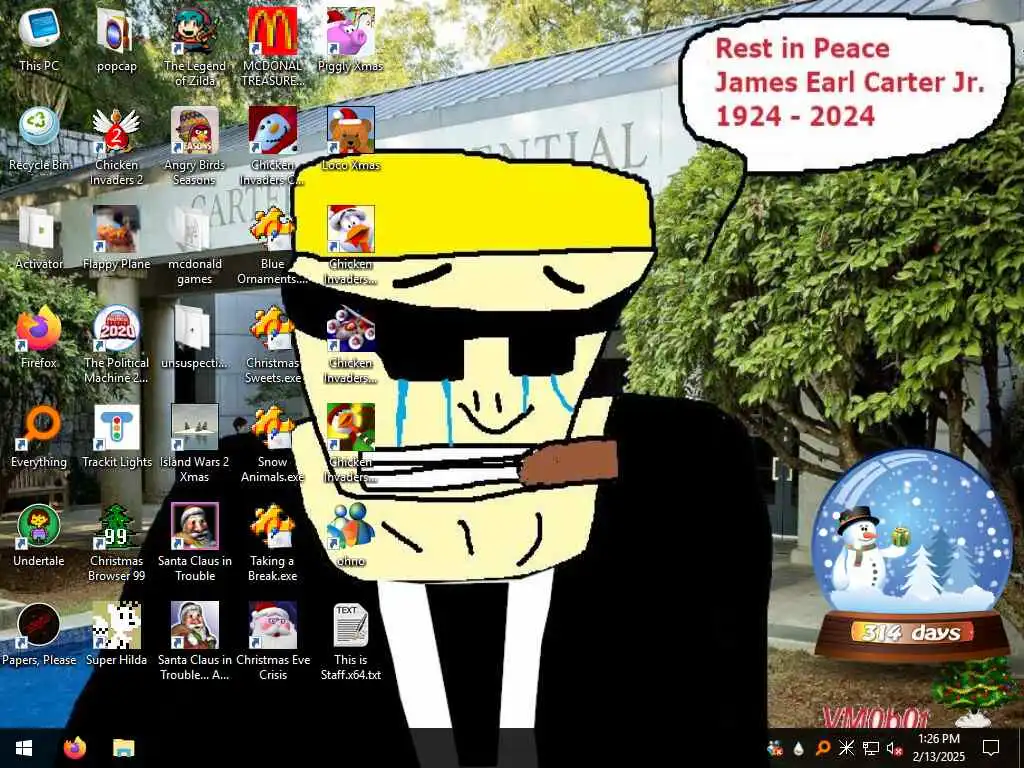1024x768 pixels.
Task: Click the Papers, Please shortcut
Action: point(39,635)
